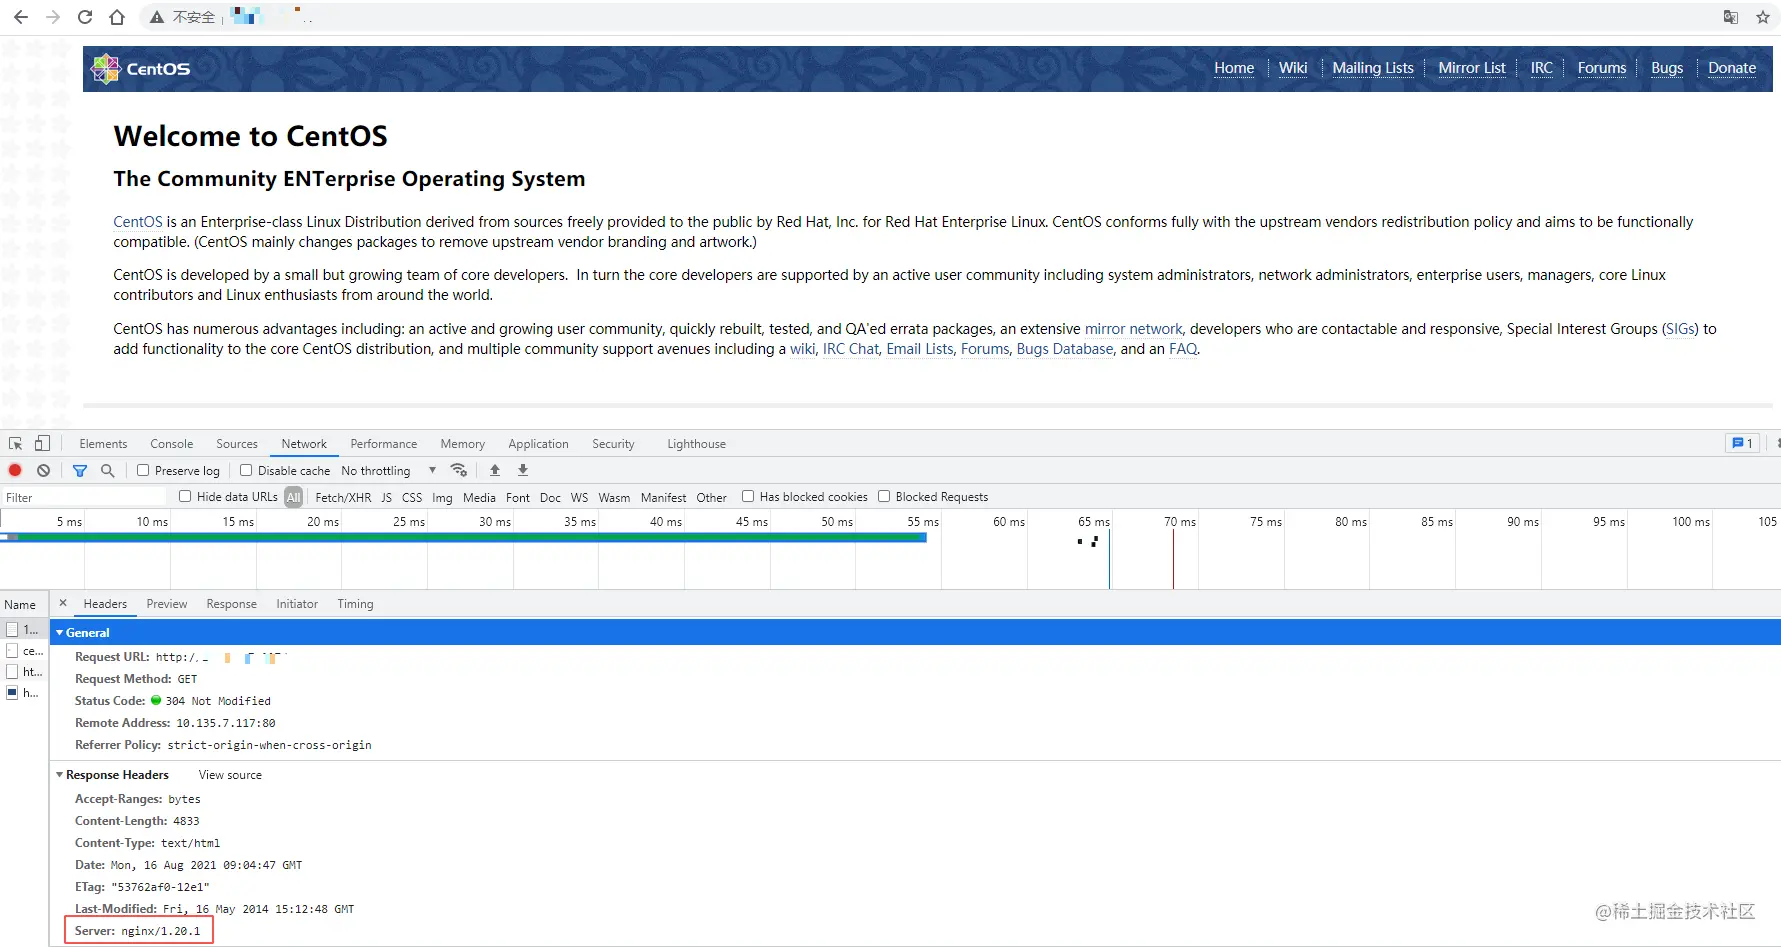
Task: Show the request Preview tab
Action: [x=167, y=603]
